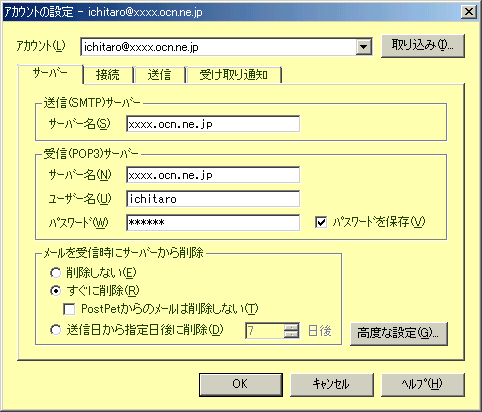Choose 送信日から指定日後に削除 radio option
Image resolution: width=482 pixels, height=412 pixels.
click(56, 330)
